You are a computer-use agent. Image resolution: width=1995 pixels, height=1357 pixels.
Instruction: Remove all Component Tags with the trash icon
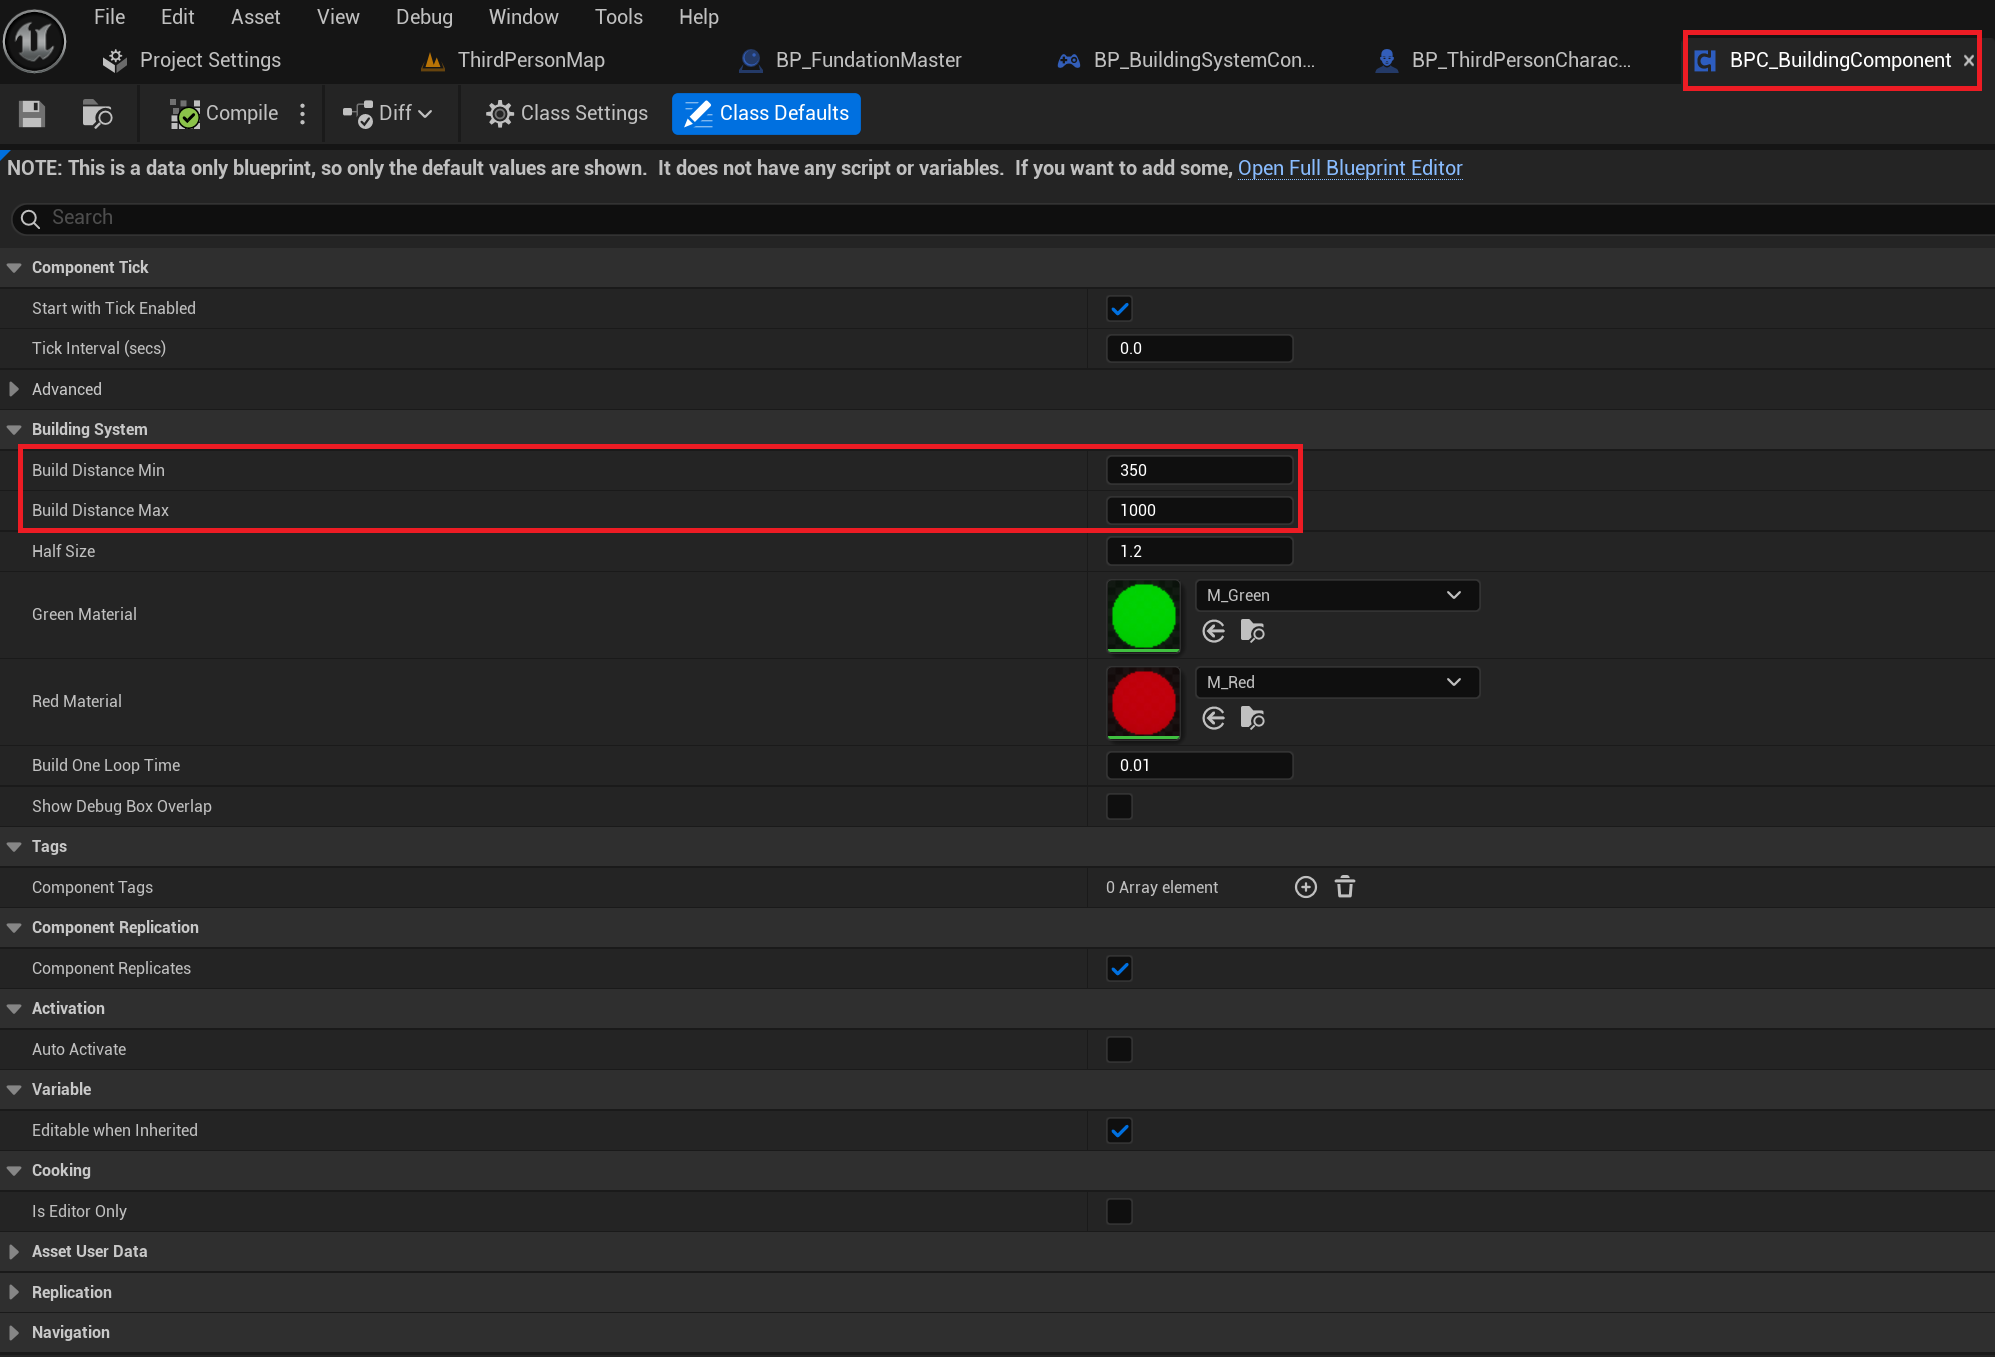point(1345,887)
